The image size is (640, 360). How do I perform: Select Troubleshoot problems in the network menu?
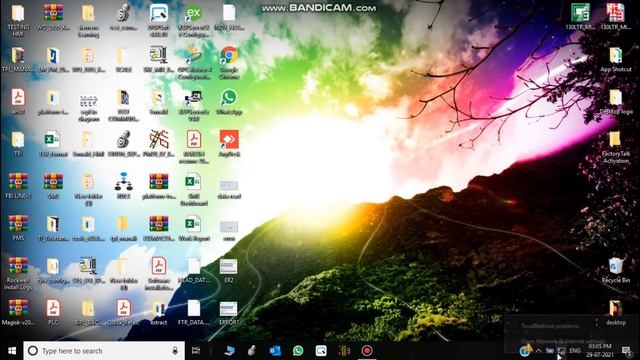click(550, 326)
